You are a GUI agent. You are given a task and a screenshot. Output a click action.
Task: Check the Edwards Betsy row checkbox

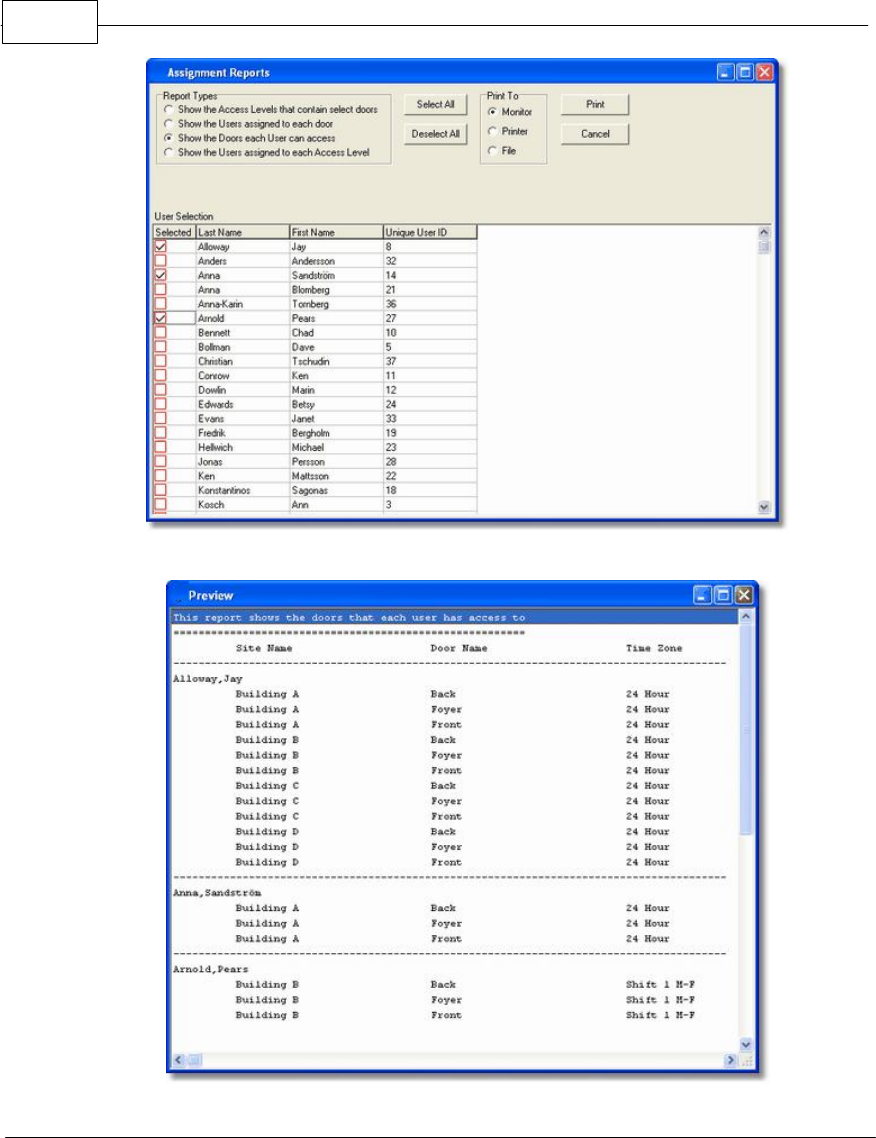click(x=160, y=404)
